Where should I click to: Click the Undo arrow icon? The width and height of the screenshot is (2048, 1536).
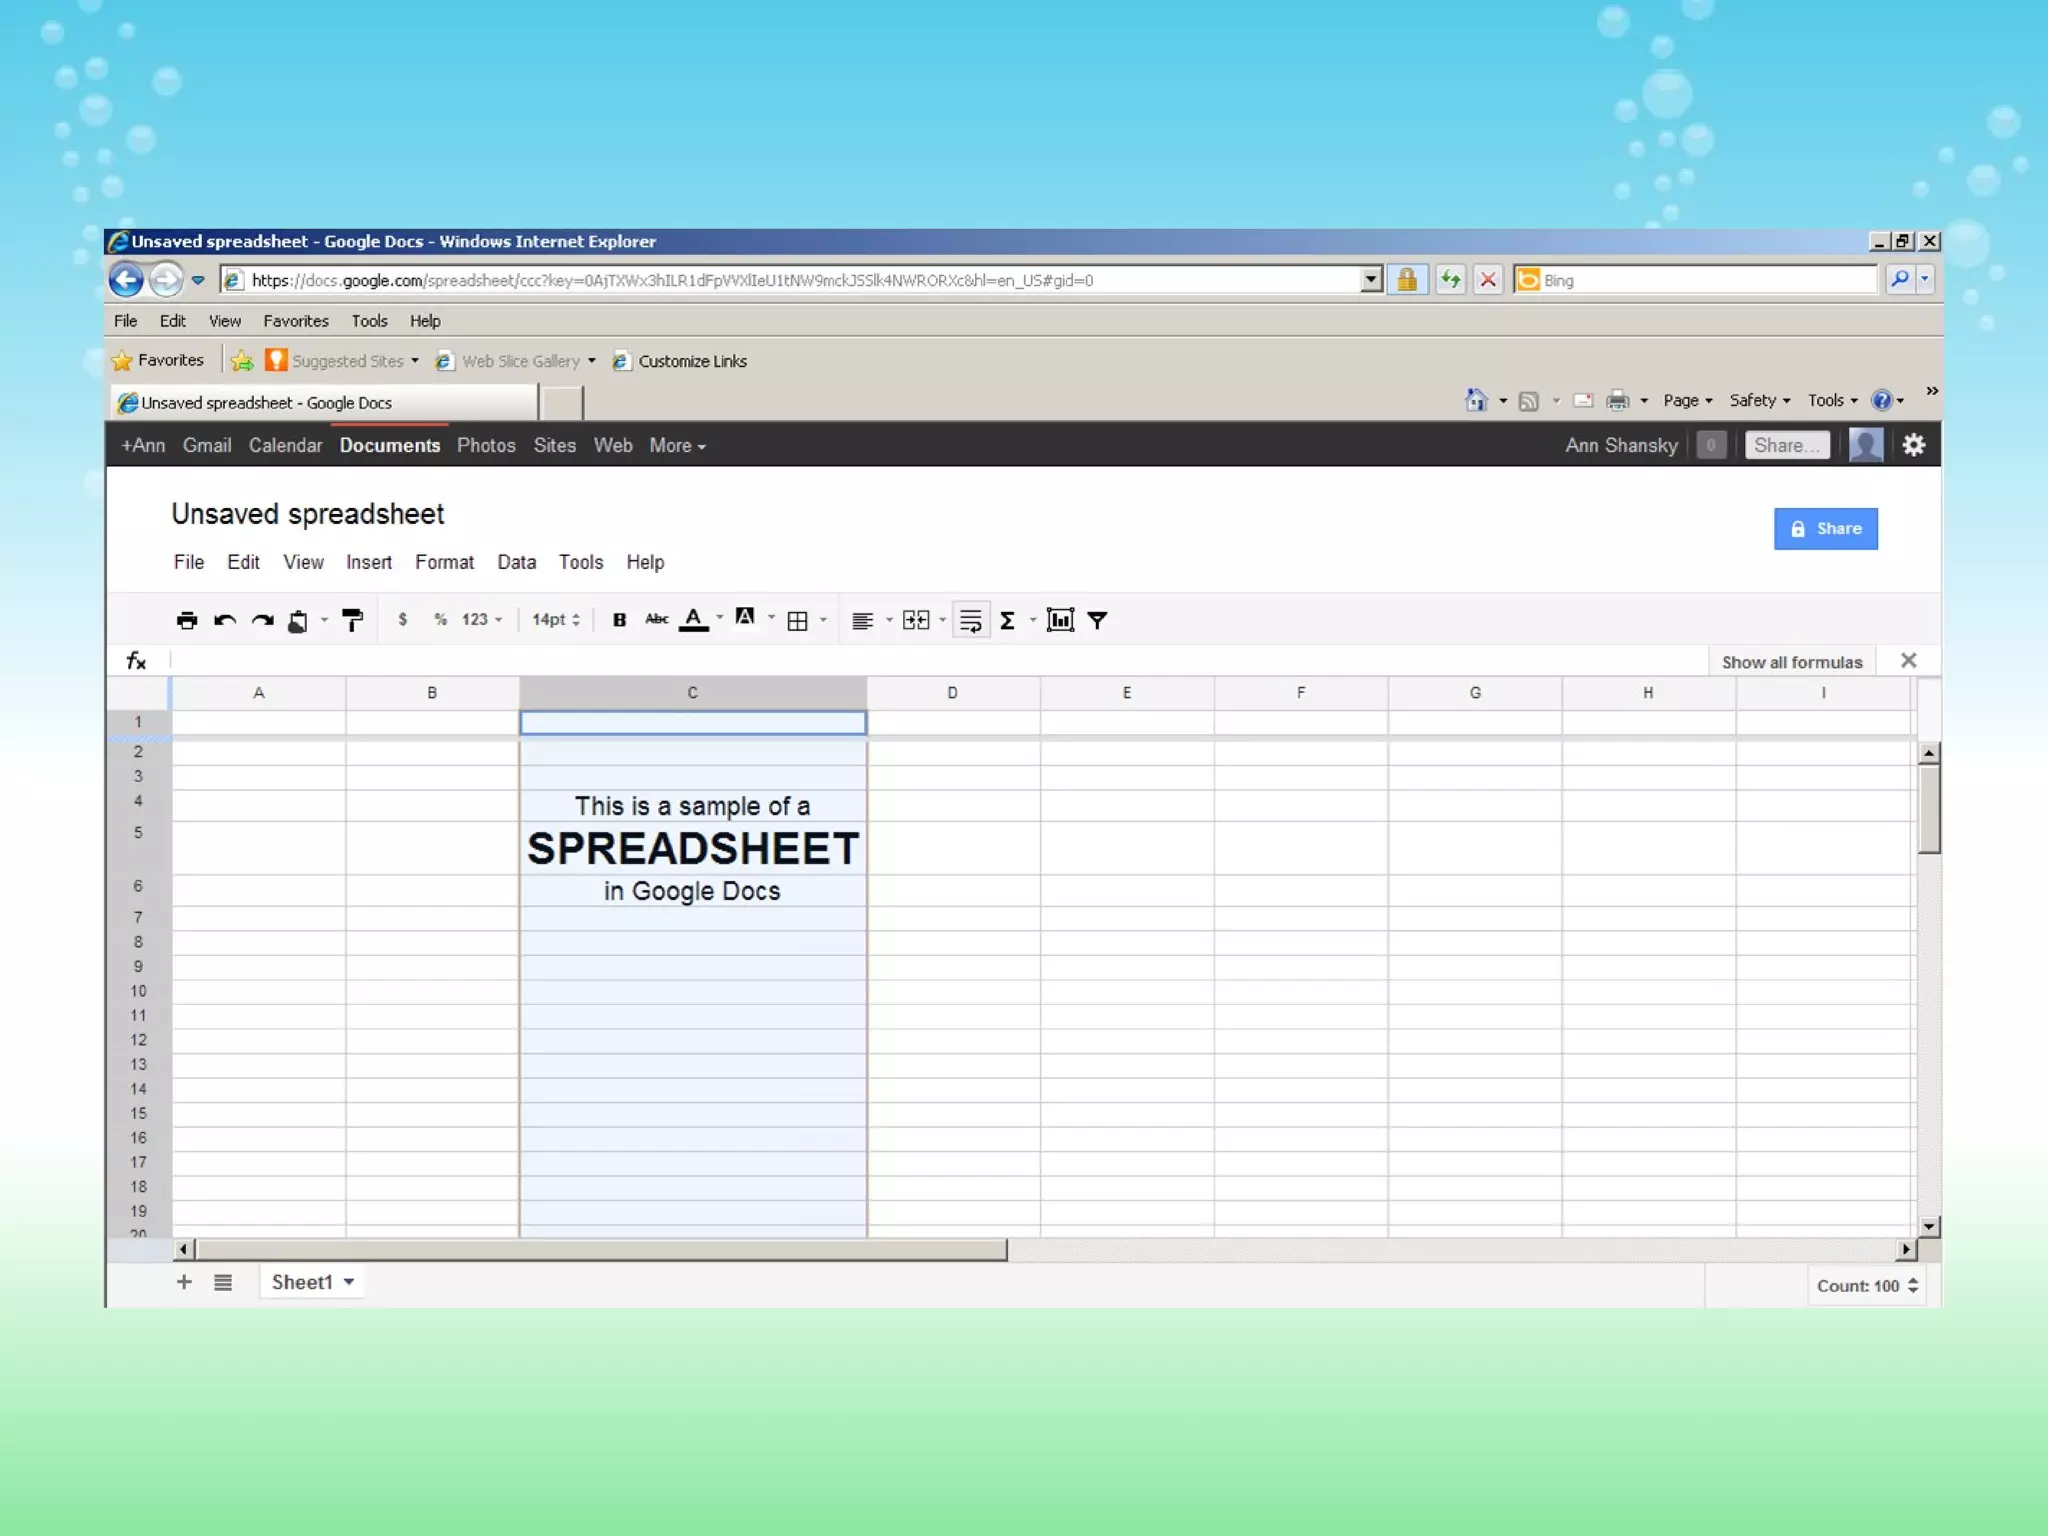tap(225, 620)
